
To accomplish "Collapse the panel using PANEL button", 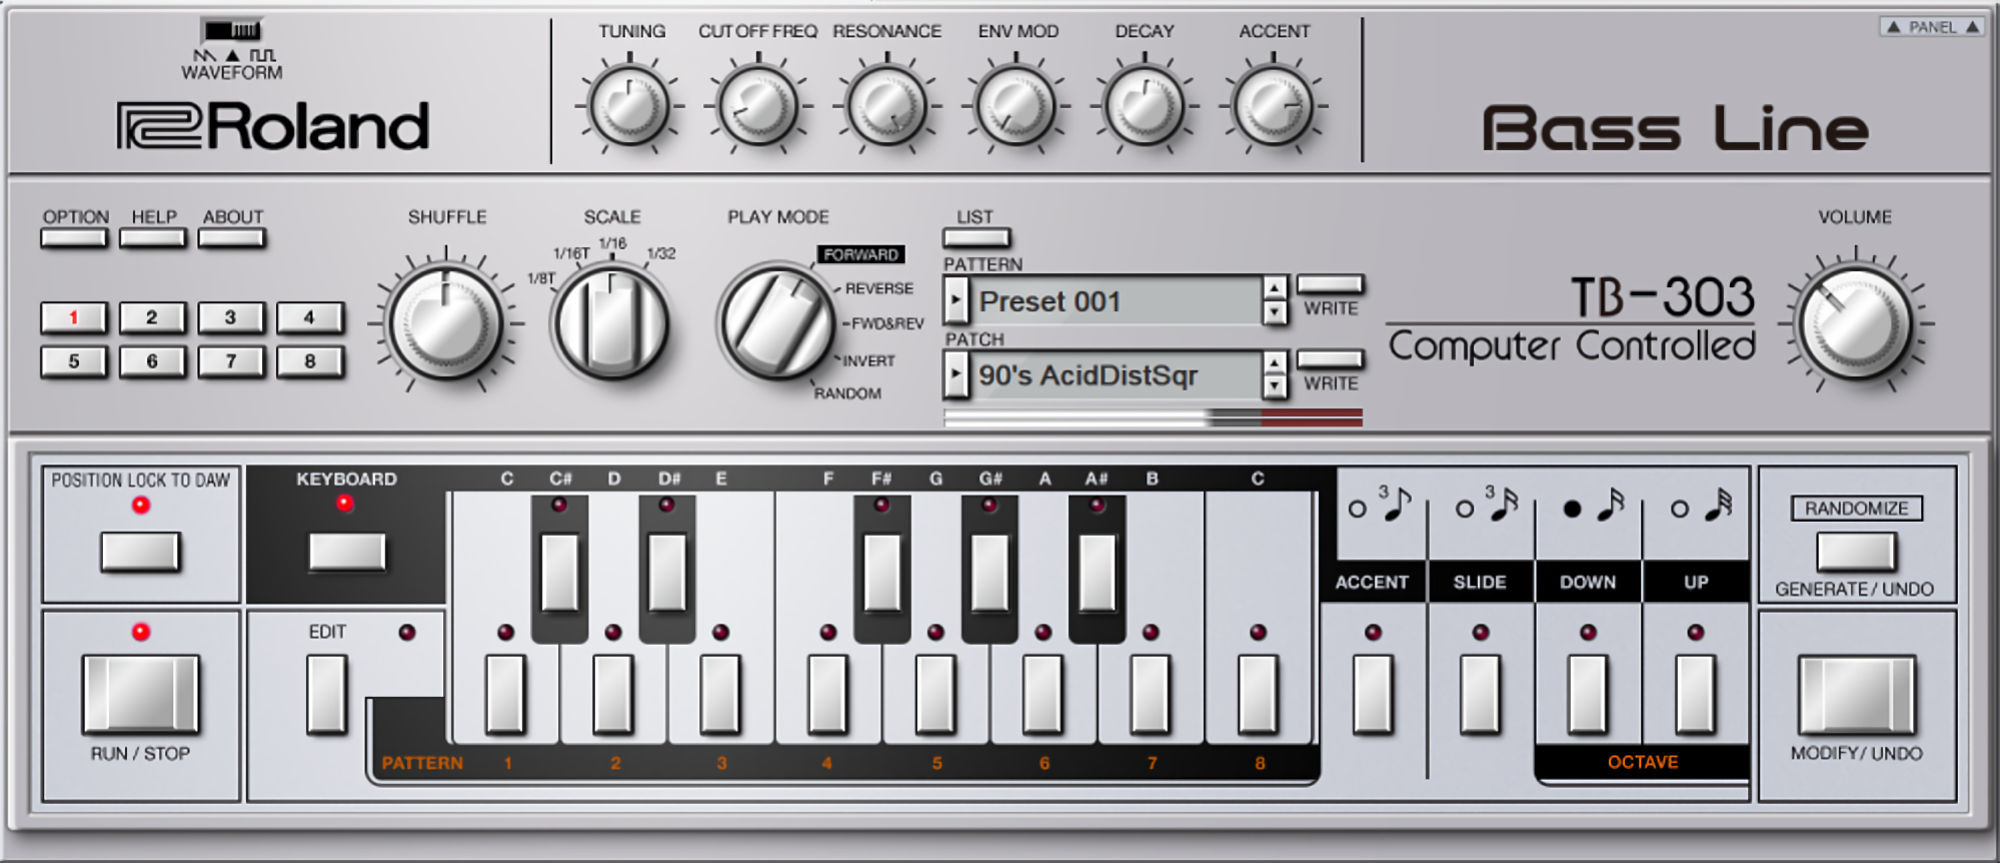I will (1931, 27).
